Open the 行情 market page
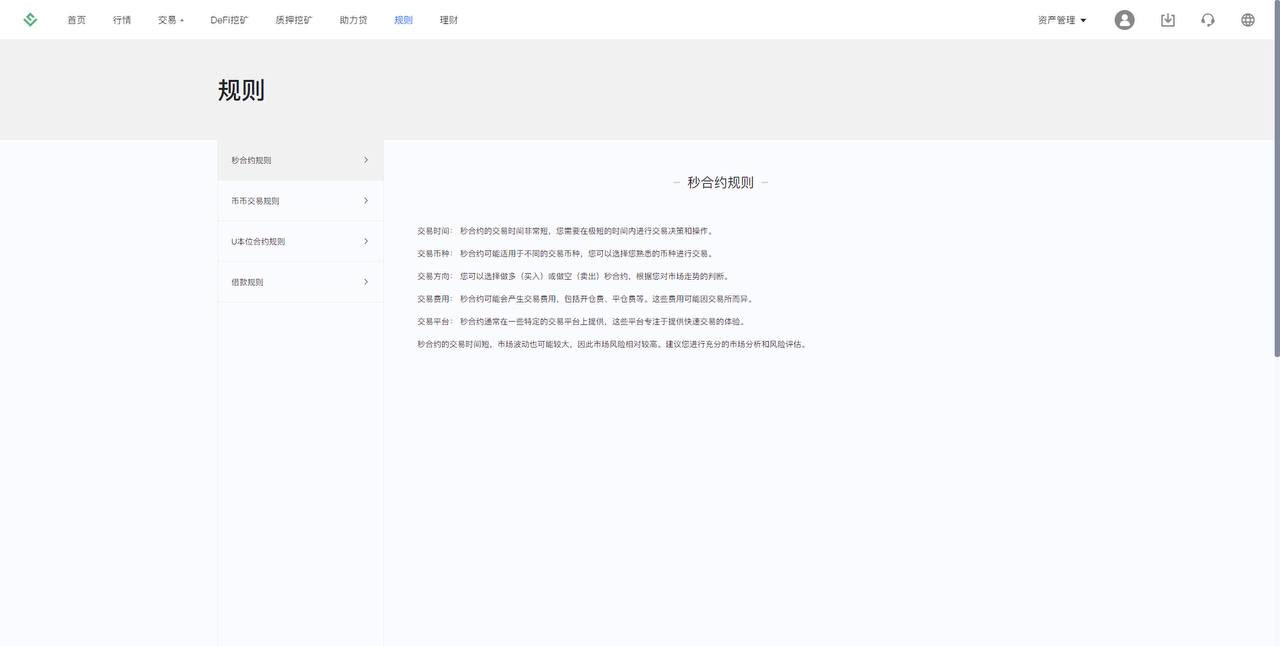This screenshot has width=1280, height=646. pyautogui.click(x=122, y=20)
